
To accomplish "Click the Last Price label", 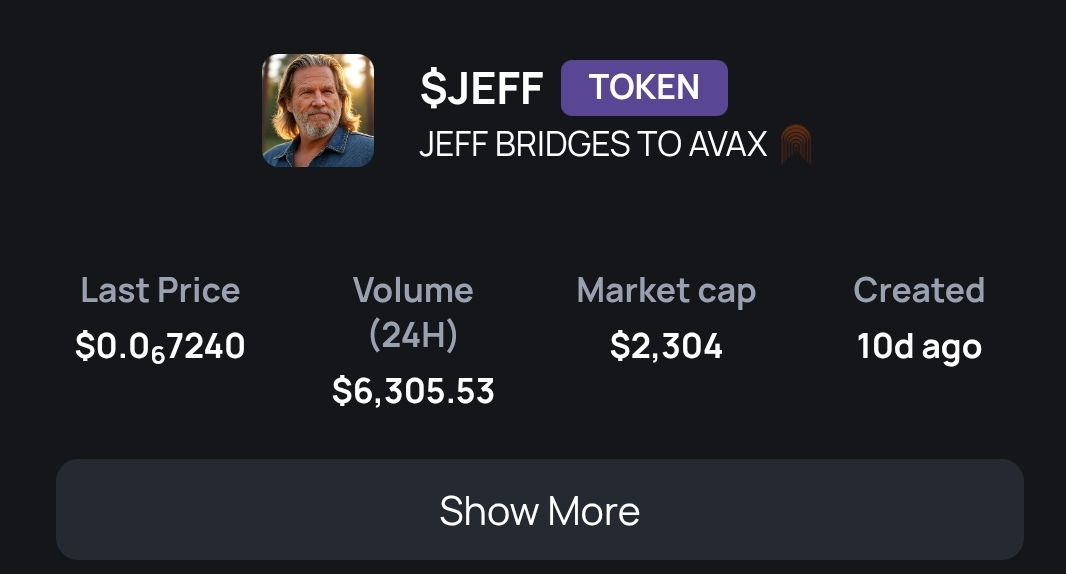I will (160, 290).
